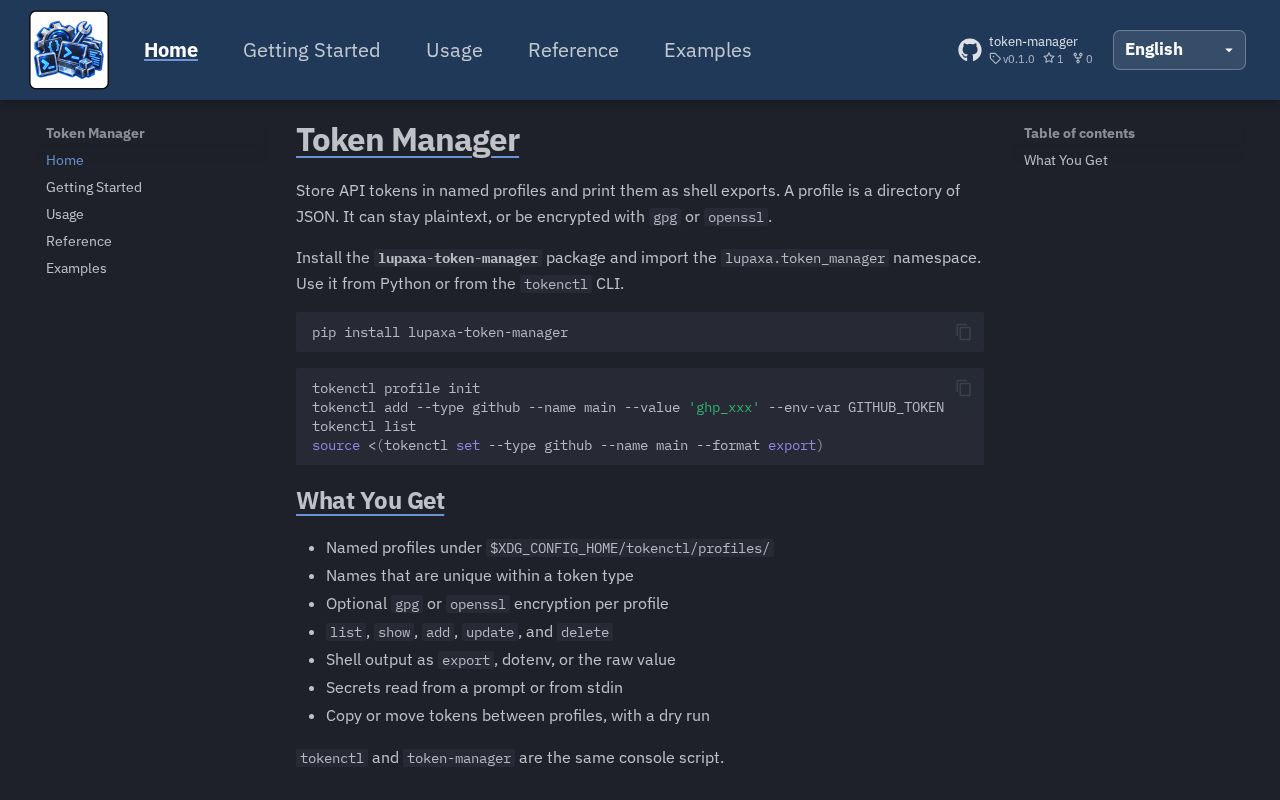This screenshot has width=1280, height=800.
Task: Click the token-manager repository name link
Action: [x=1033, y=41]
